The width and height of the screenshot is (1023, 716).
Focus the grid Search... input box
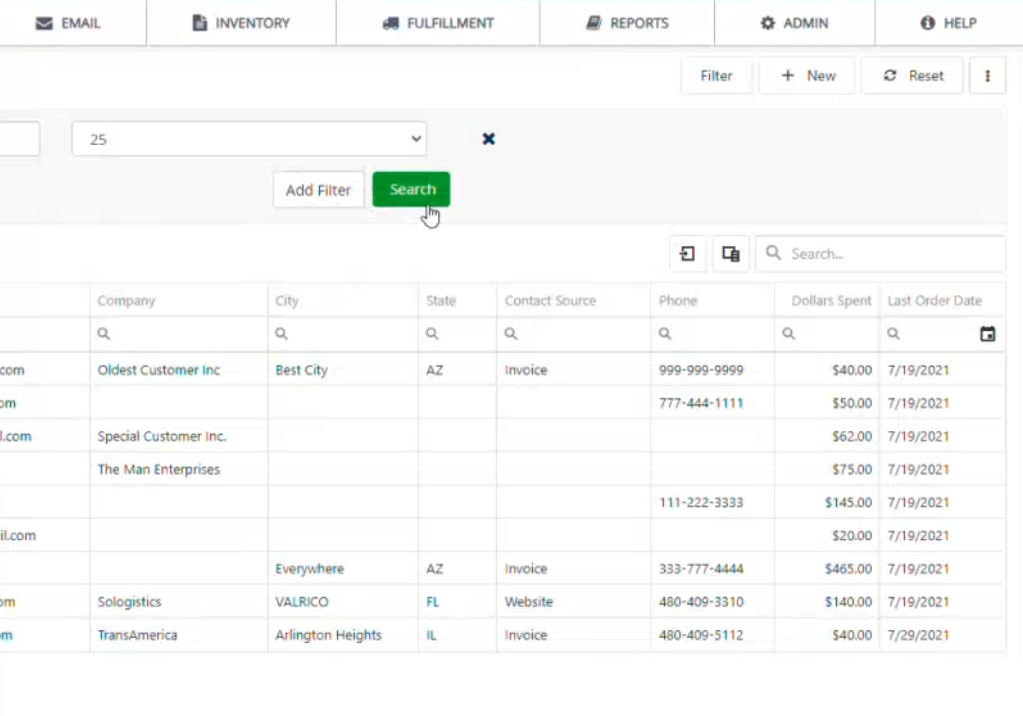click(881, 254)
